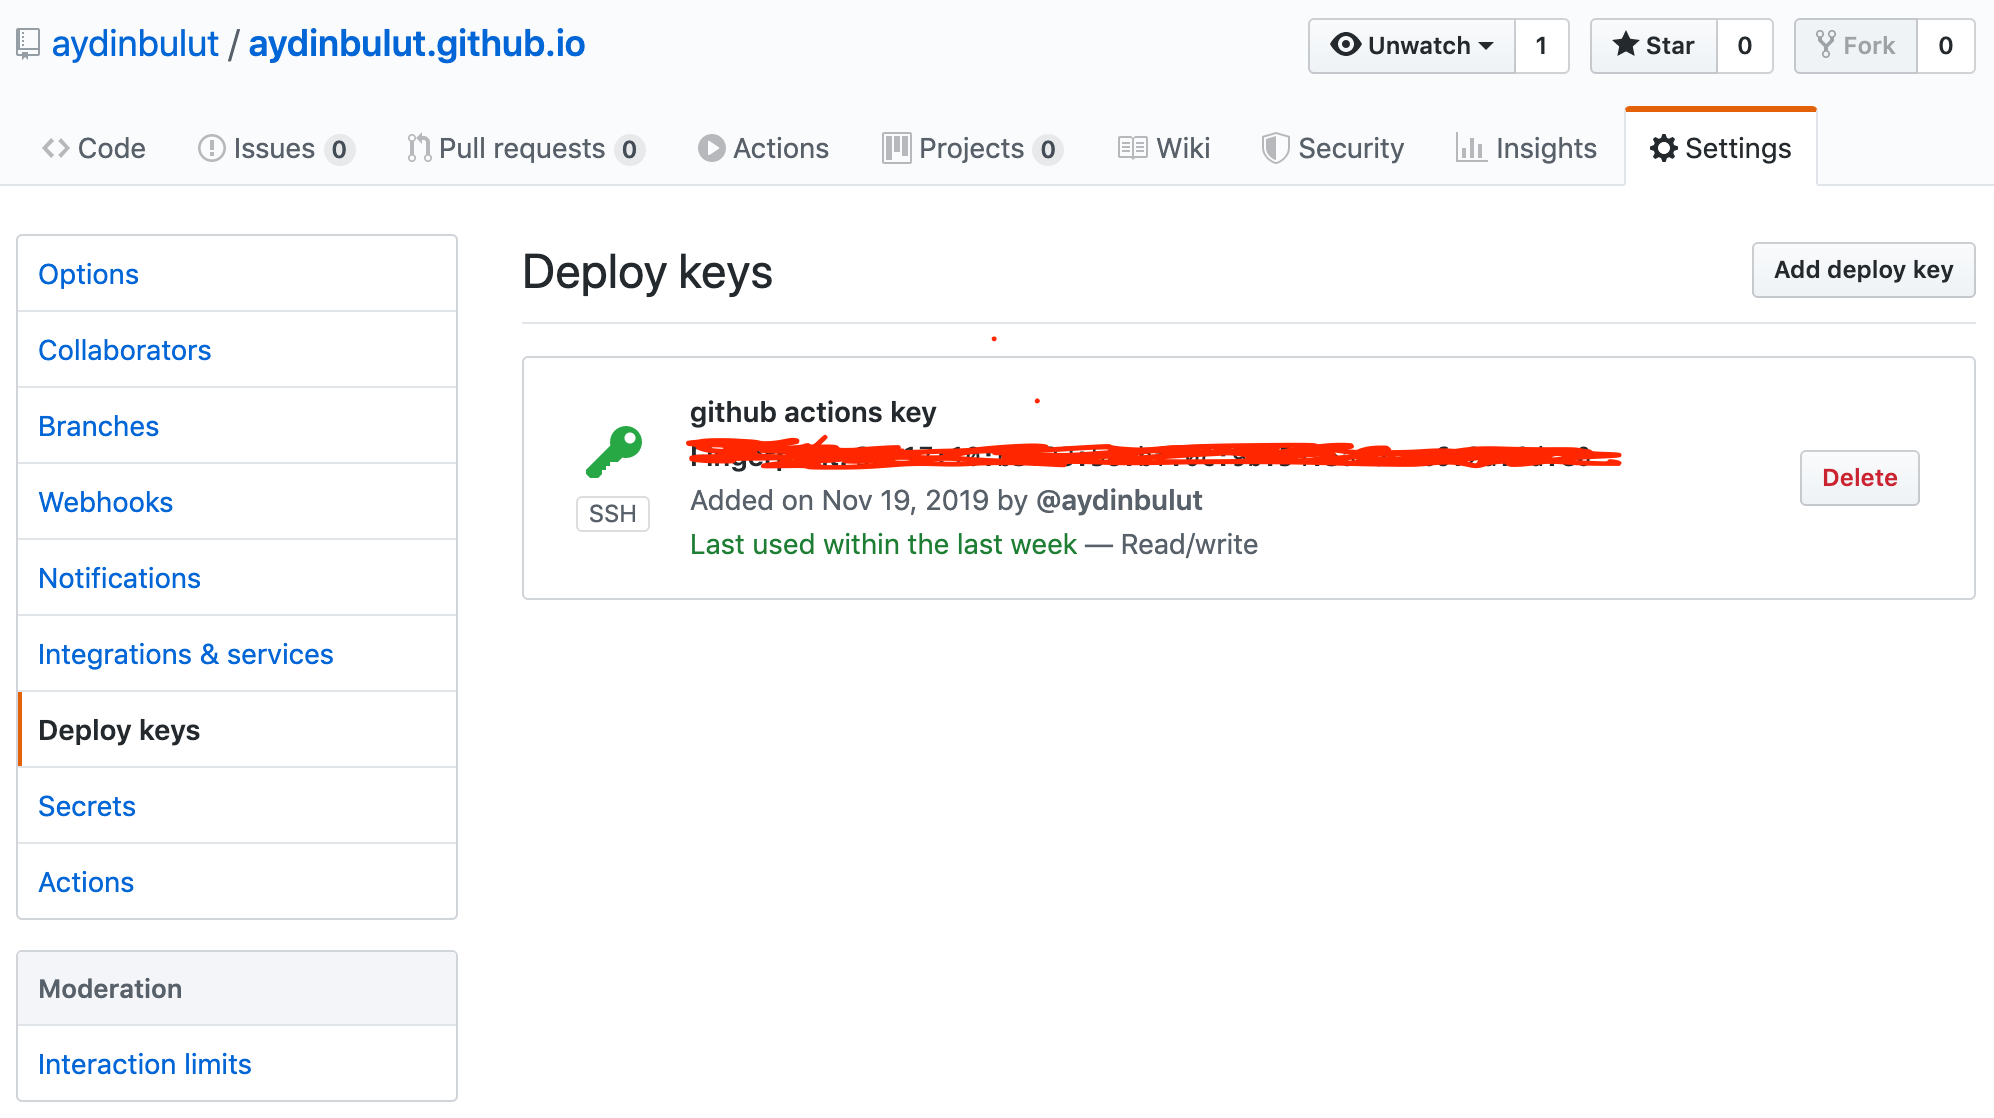Click the Insights bar graph icon
The image size is (1994, 1118).
[x=1471, y=148]
